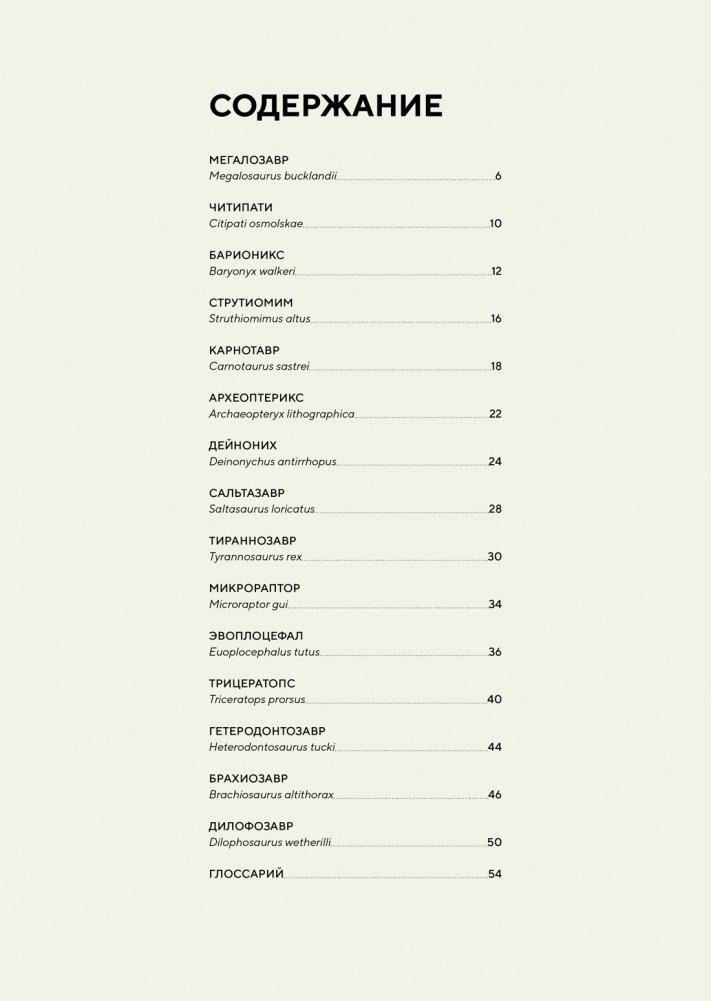The width and height of the screenshot is (711, 1001).
Task: Select the БАРИОНИКС contents entry heading
Action: coord(247,255)
